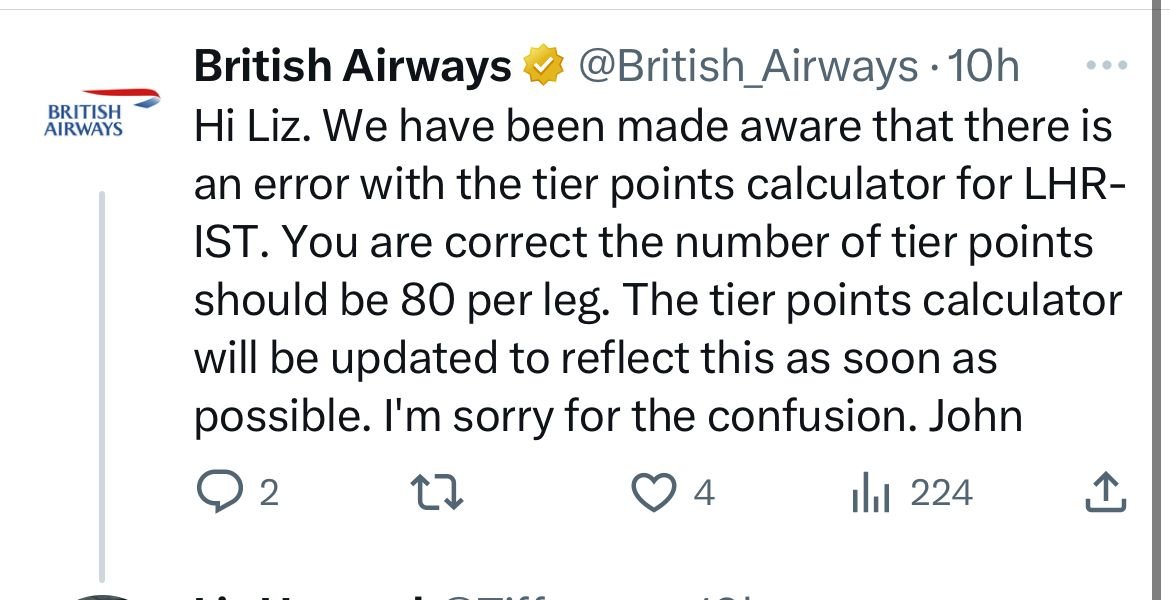The width and height of the screenshot is (1170, 600).
Task: Share the tweet using the share icon
Action: (1106, 492)
